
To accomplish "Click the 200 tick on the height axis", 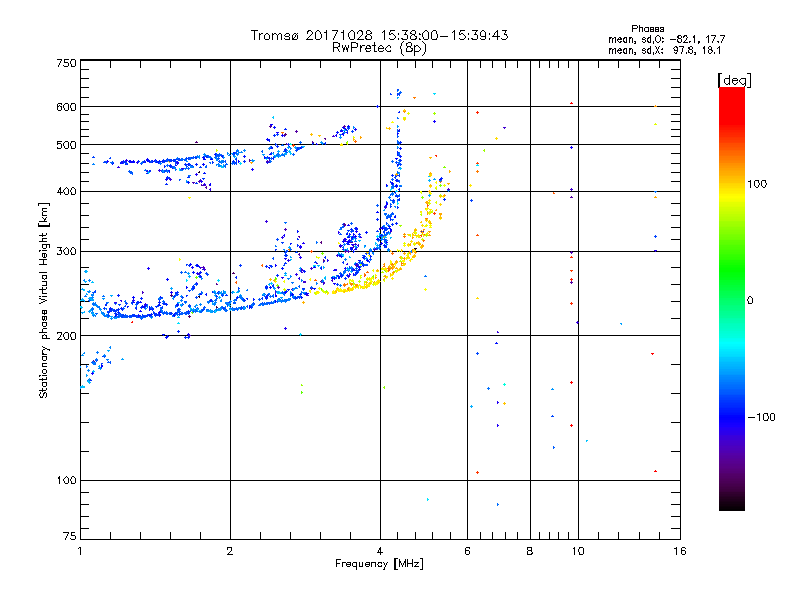I will coord(67,336).
